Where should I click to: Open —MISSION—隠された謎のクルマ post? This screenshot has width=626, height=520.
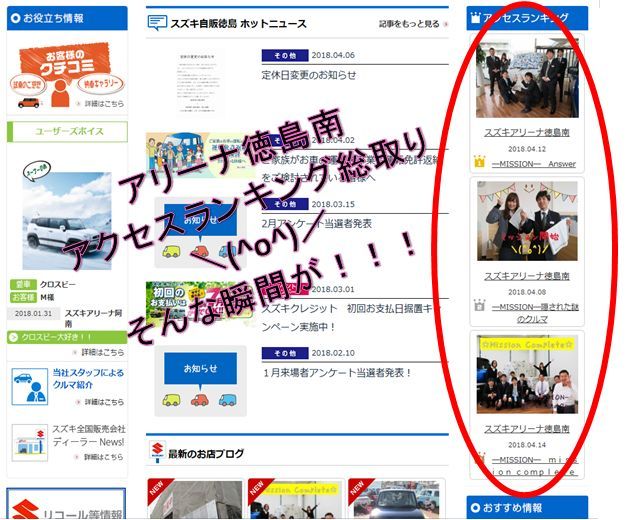tap(535, 313)
